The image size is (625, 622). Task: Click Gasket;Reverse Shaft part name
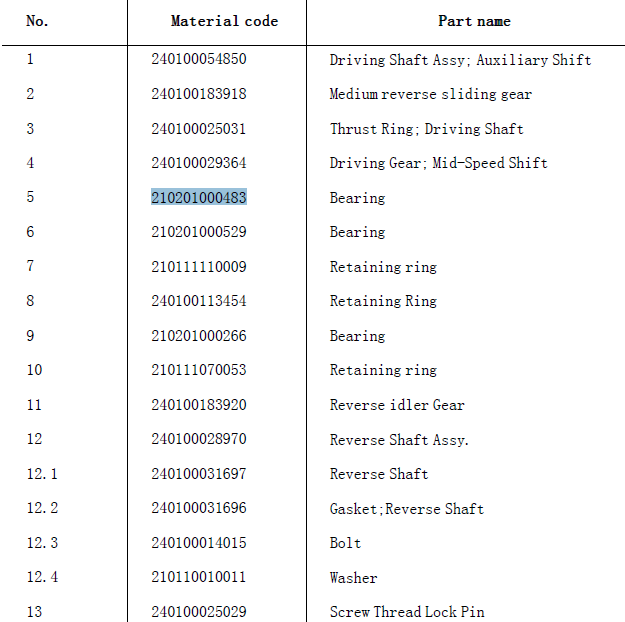tap(407, 509)
